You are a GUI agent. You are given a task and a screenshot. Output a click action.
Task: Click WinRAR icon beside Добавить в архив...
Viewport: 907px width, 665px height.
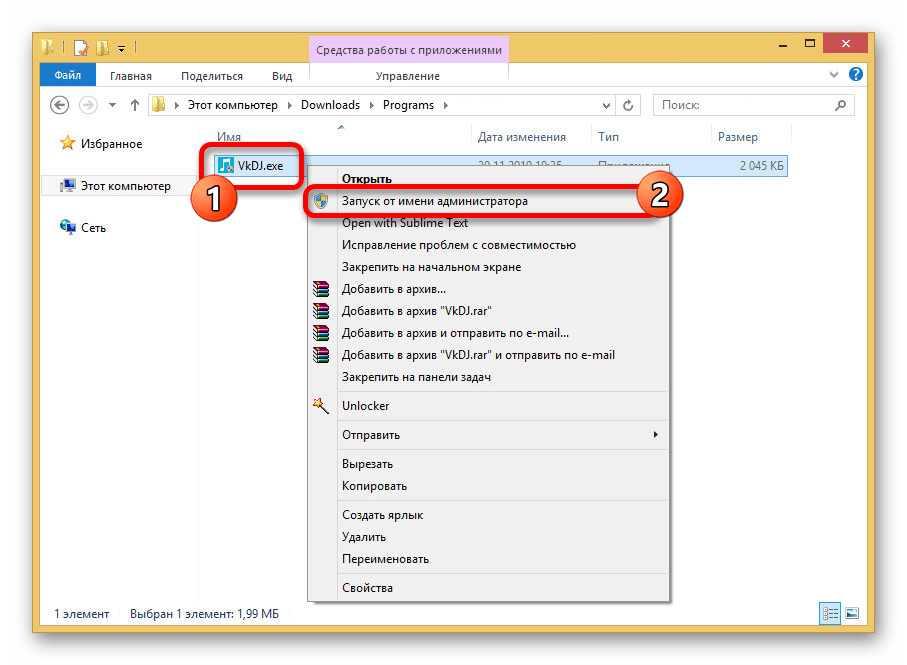[321, 289]
